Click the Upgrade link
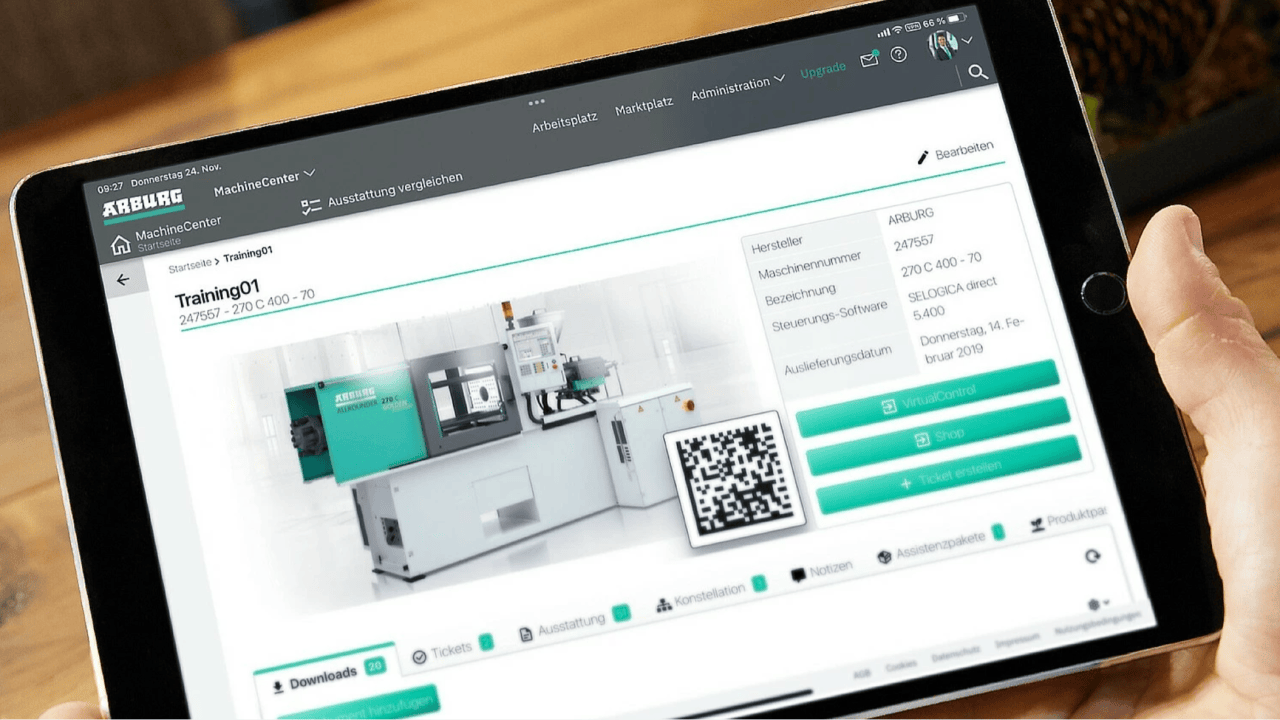Viewport: 1280px width, 720px height. pos(823,72)
